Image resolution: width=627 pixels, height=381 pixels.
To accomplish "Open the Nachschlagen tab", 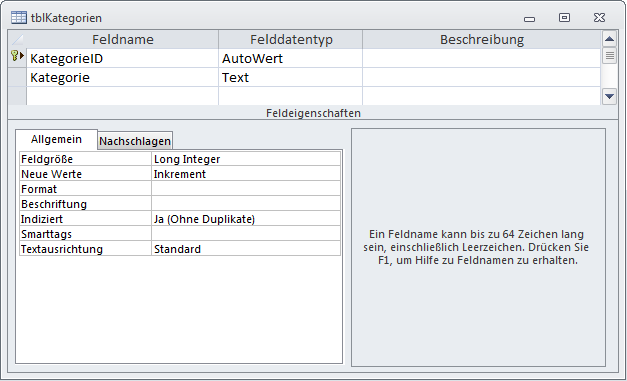I will tap(135, 141).
